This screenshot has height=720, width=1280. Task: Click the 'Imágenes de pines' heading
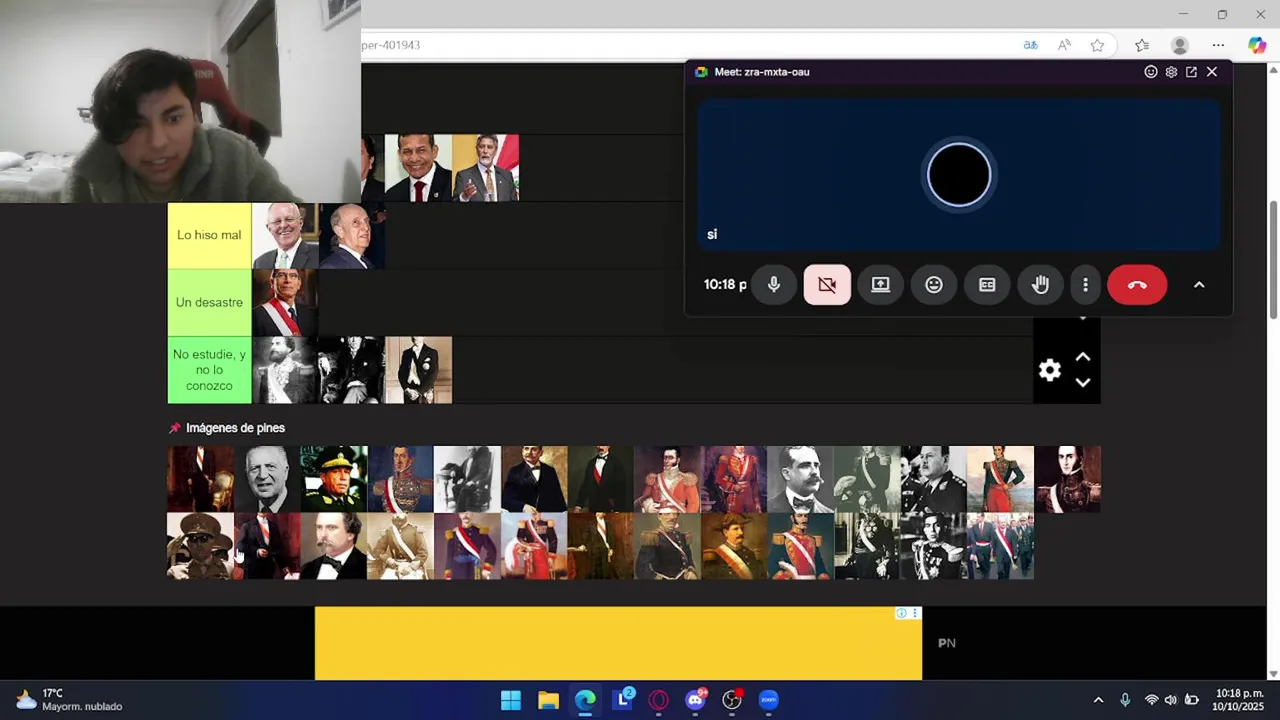coord(235,428)
